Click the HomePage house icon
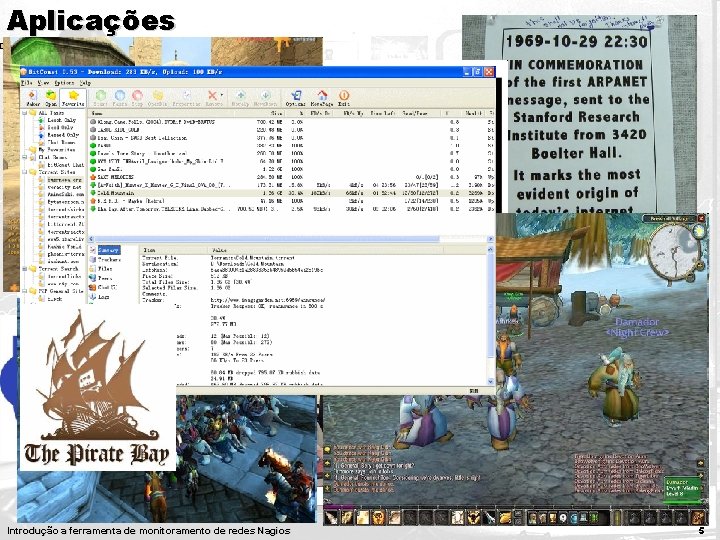Viewport: 720px width, 540px height. 322,98
